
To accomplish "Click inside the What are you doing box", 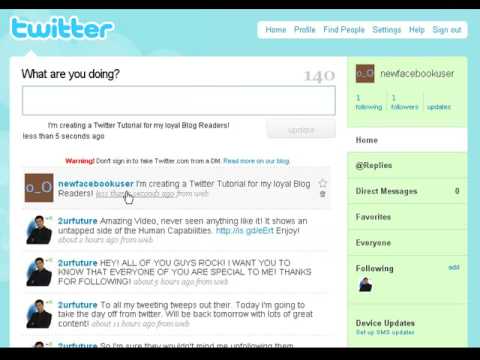I will coord(179,101).
